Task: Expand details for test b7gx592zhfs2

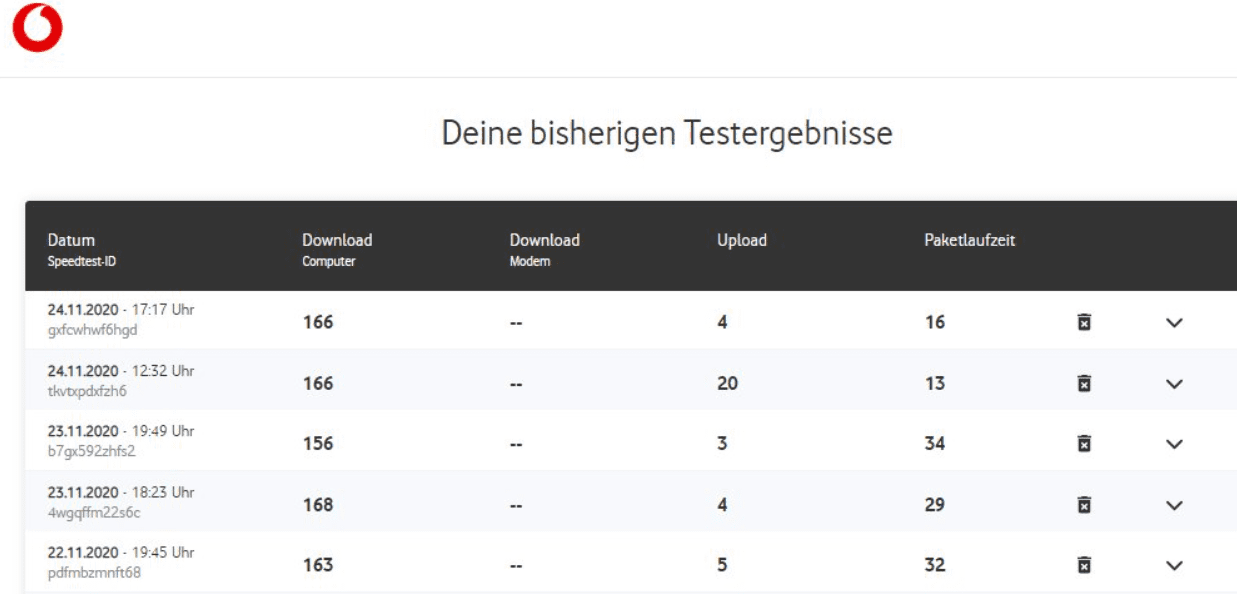Action: coord(1175,444)
